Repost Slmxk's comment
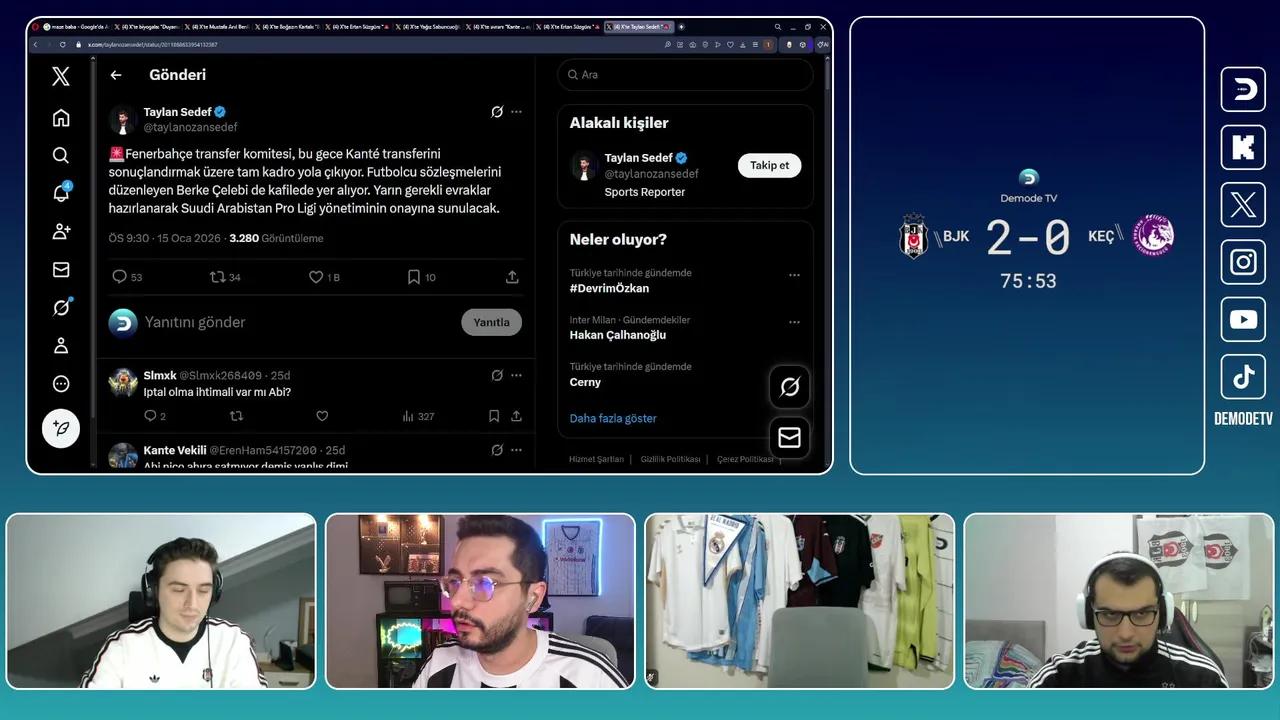Viewport: 1280px width, 720px height. coord(237,416)
